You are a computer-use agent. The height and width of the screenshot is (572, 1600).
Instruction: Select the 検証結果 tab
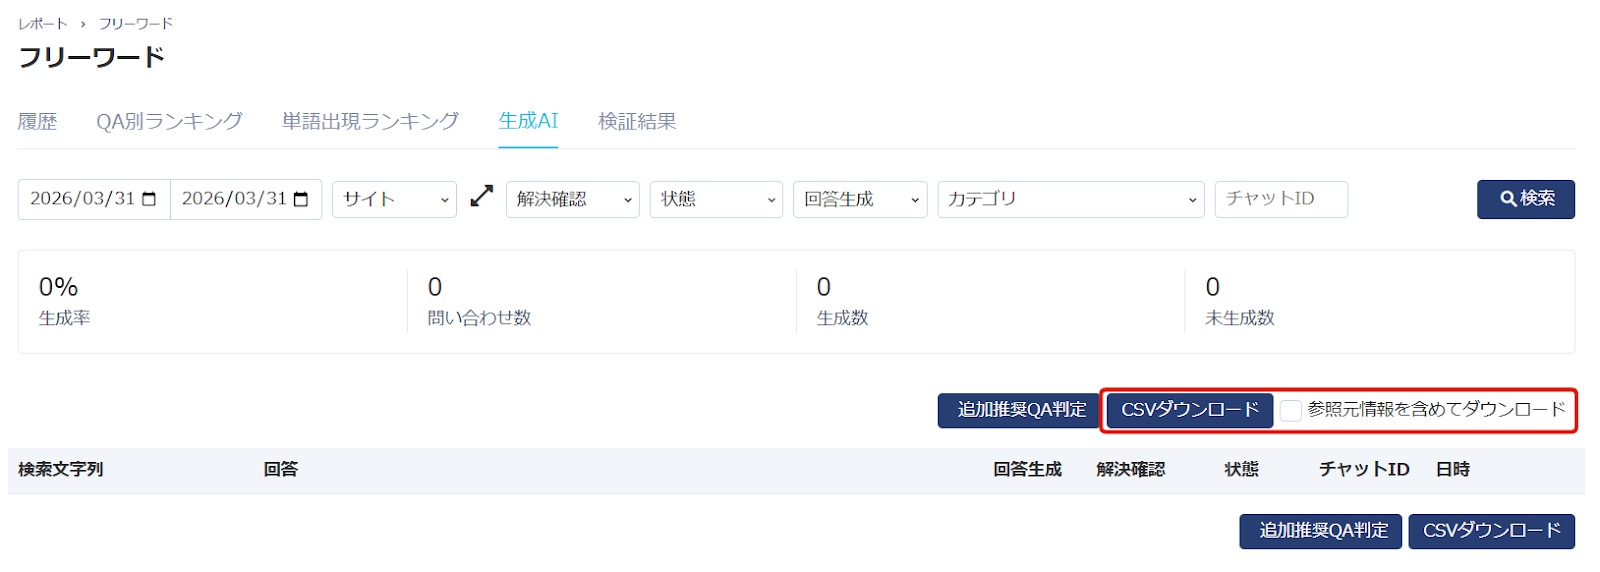coord(637,121)
